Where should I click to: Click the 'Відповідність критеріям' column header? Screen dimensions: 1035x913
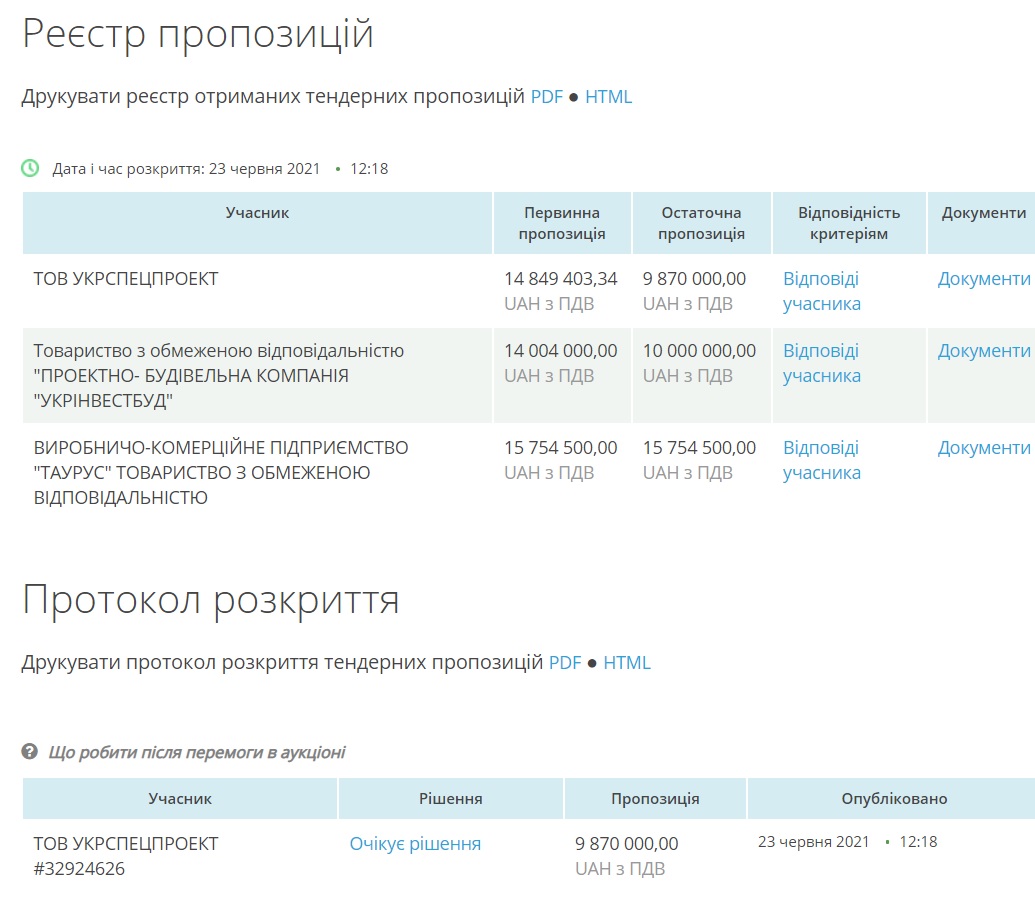tap(849, 223)
